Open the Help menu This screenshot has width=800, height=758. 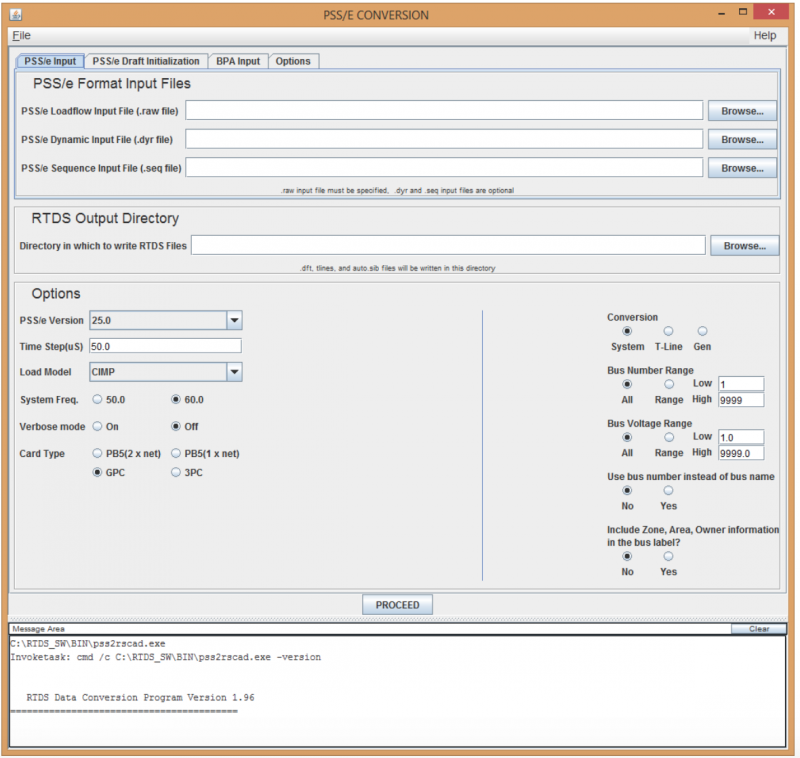click(764, 35)
